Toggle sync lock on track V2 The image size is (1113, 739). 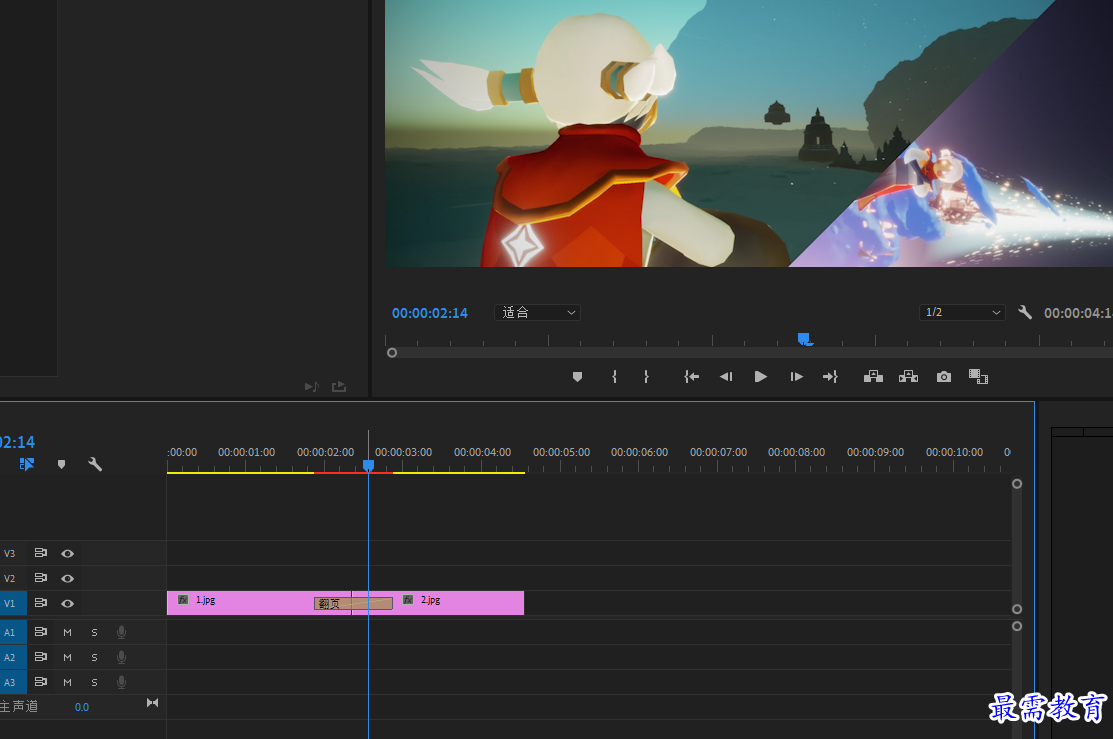click(x=40, y=578)
